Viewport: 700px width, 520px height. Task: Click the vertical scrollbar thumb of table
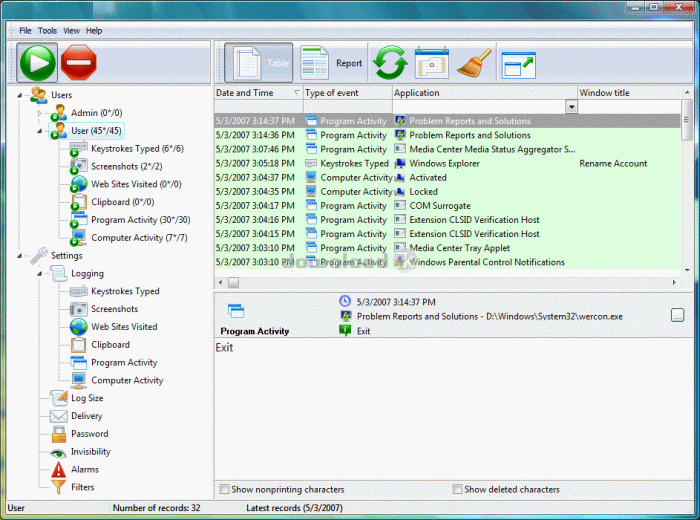(687, 120)
